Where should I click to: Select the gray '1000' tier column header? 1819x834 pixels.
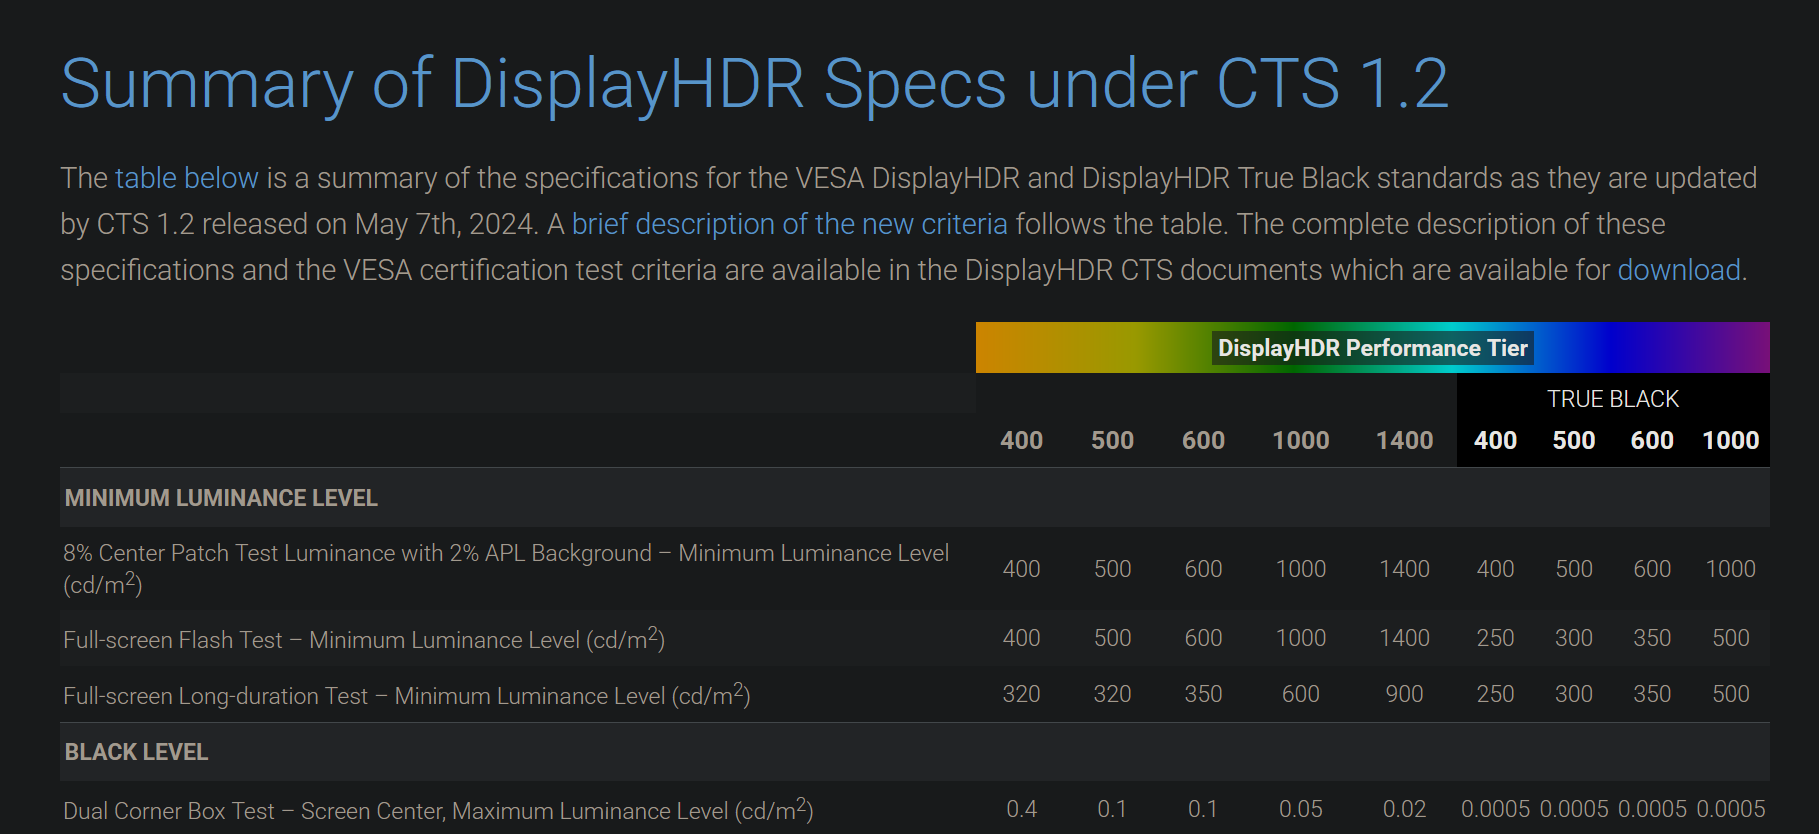(x=1300, y=440)
